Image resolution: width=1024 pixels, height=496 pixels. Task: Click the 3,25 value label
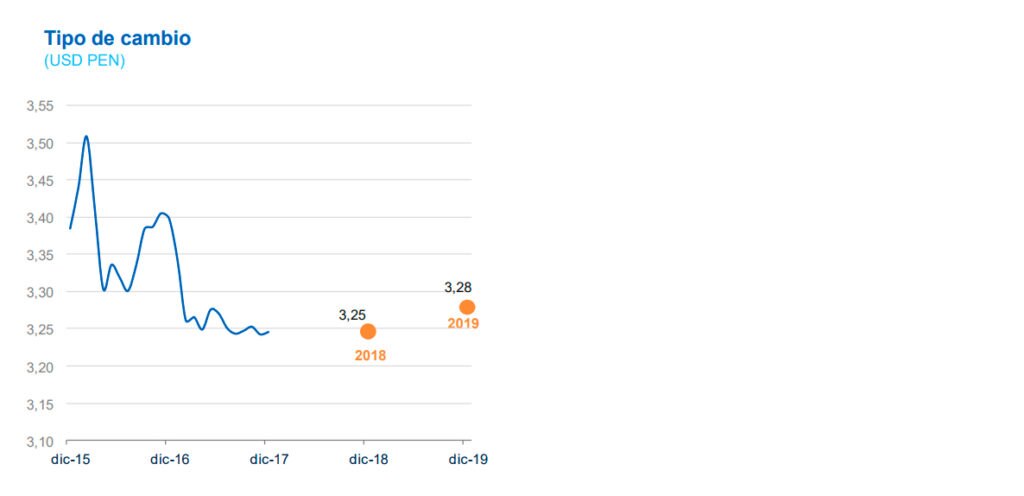pos(352,315)
